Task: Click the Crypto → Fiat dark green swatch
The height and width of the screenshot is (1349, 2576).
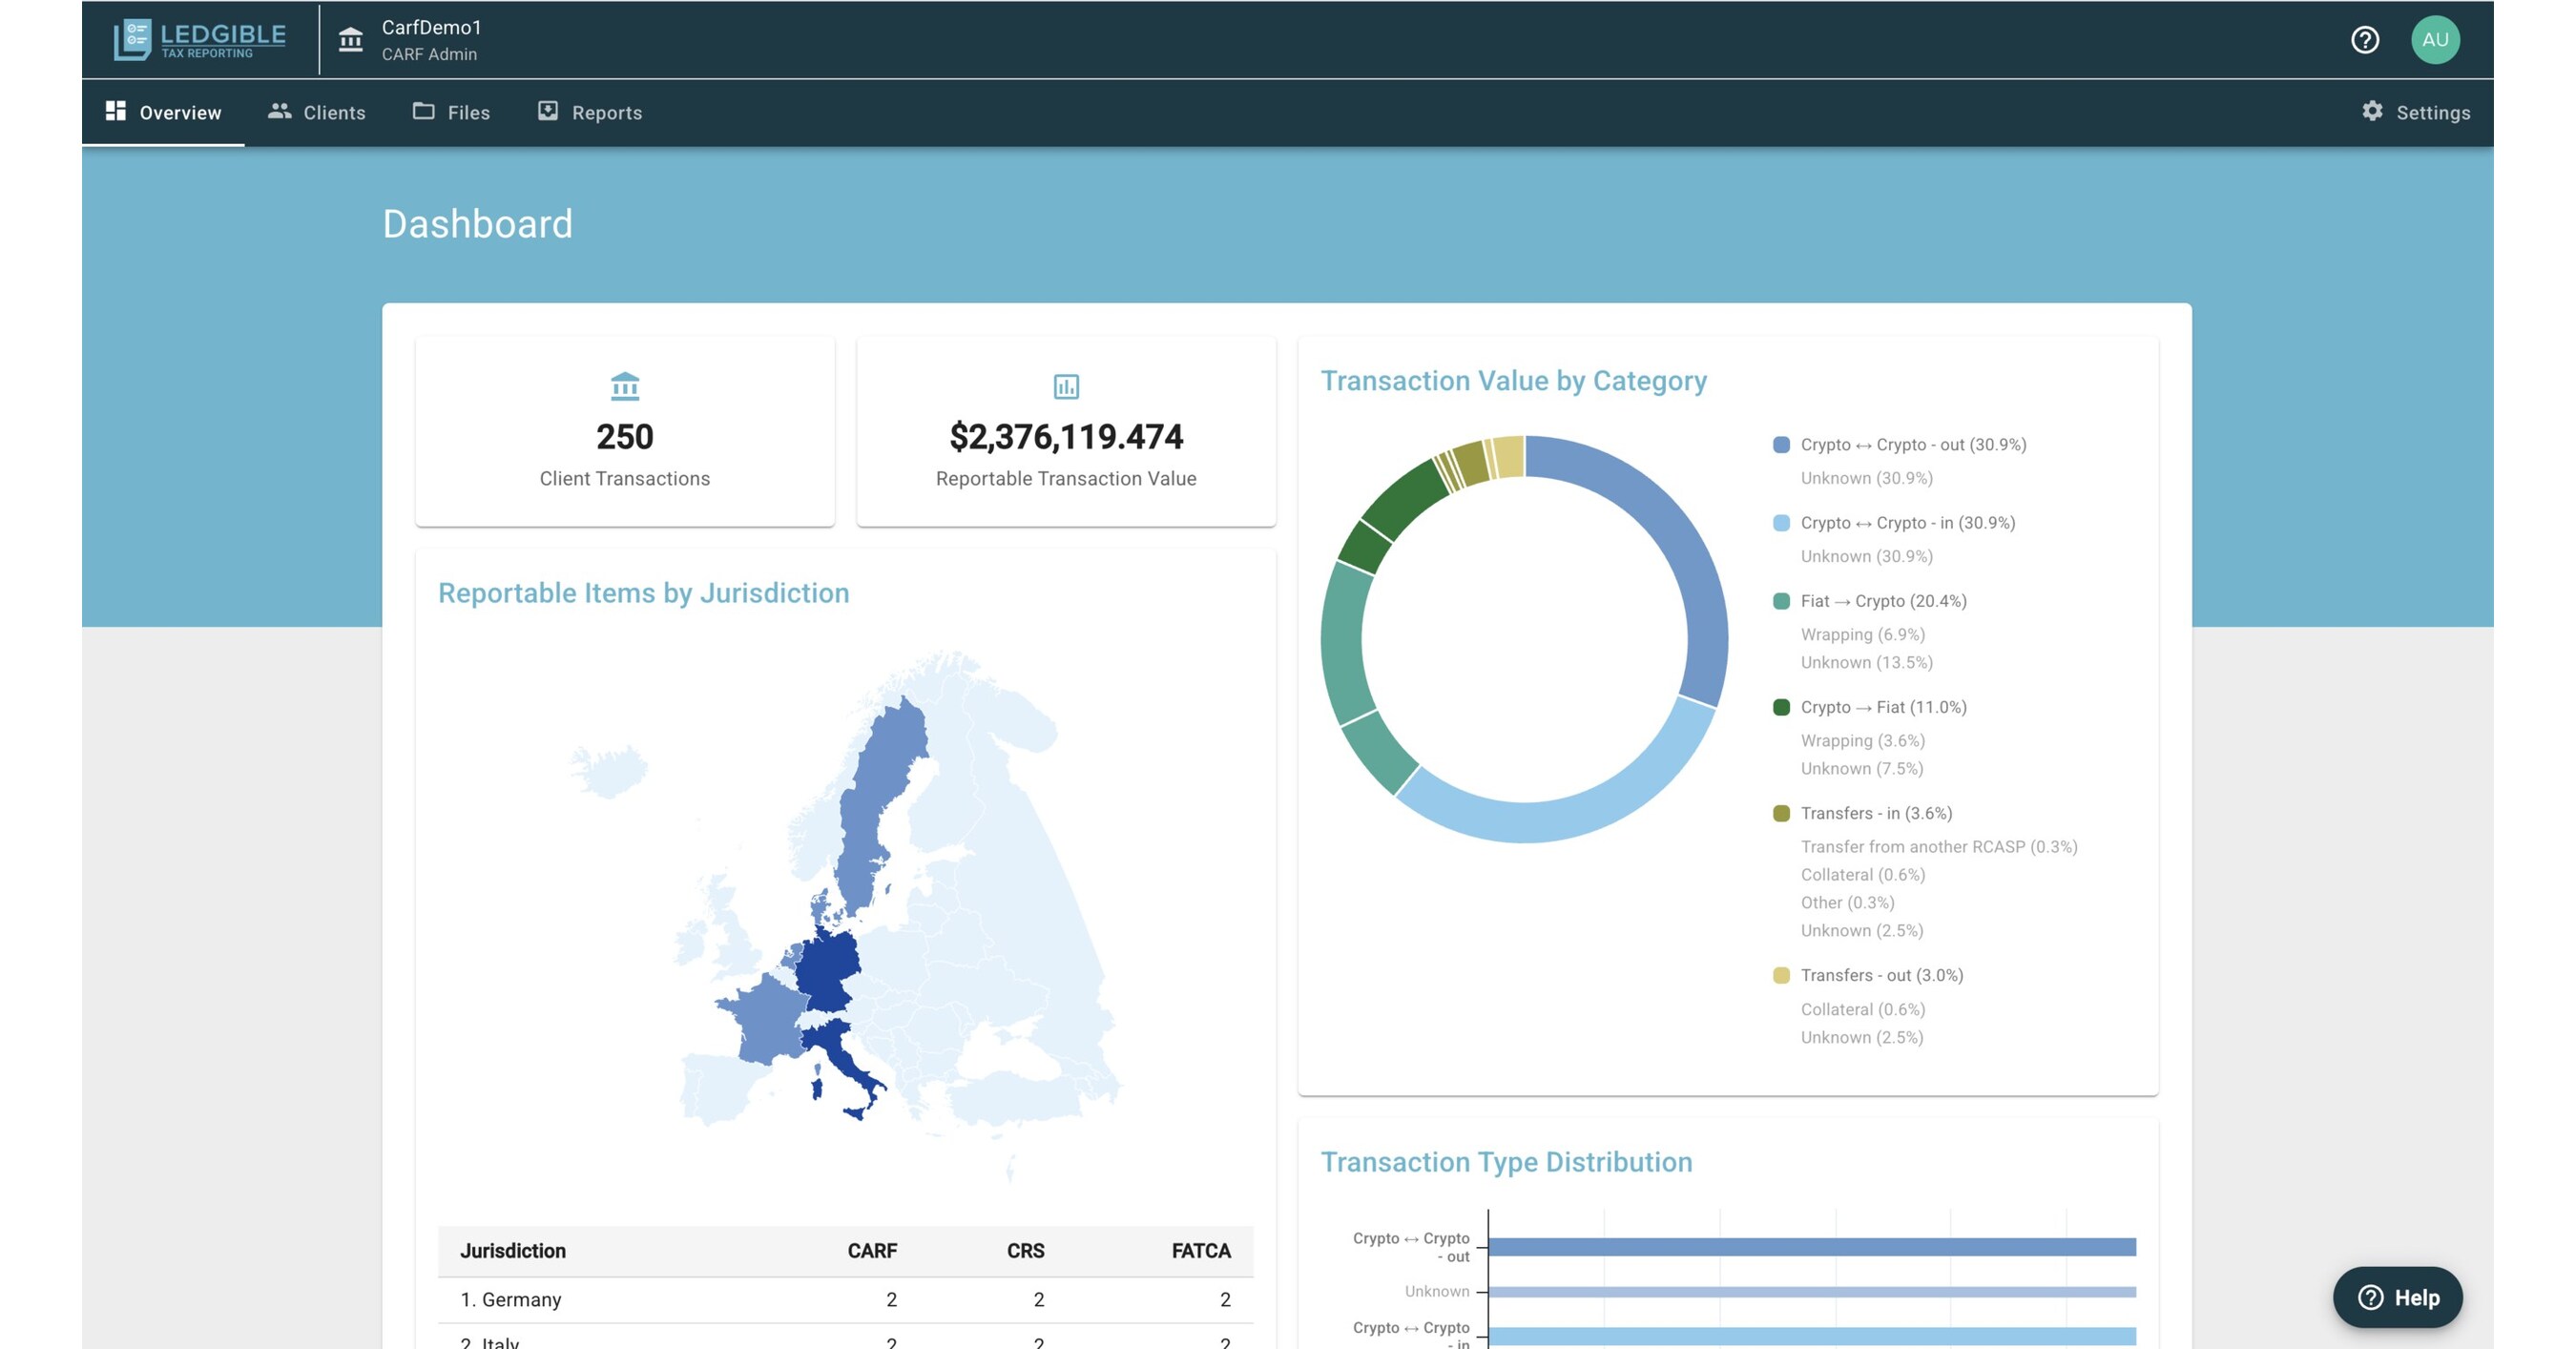Action: tap(1780, 707)
